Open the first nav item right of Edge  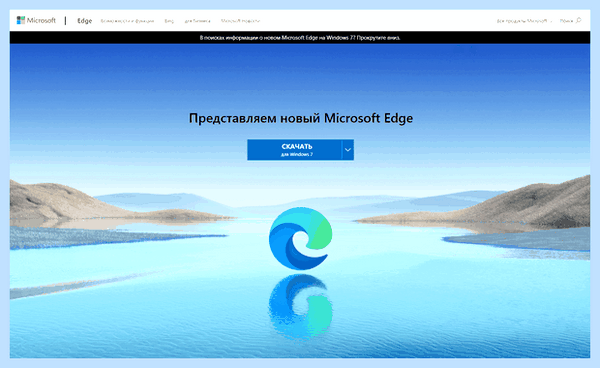click(x=127, y=21)
